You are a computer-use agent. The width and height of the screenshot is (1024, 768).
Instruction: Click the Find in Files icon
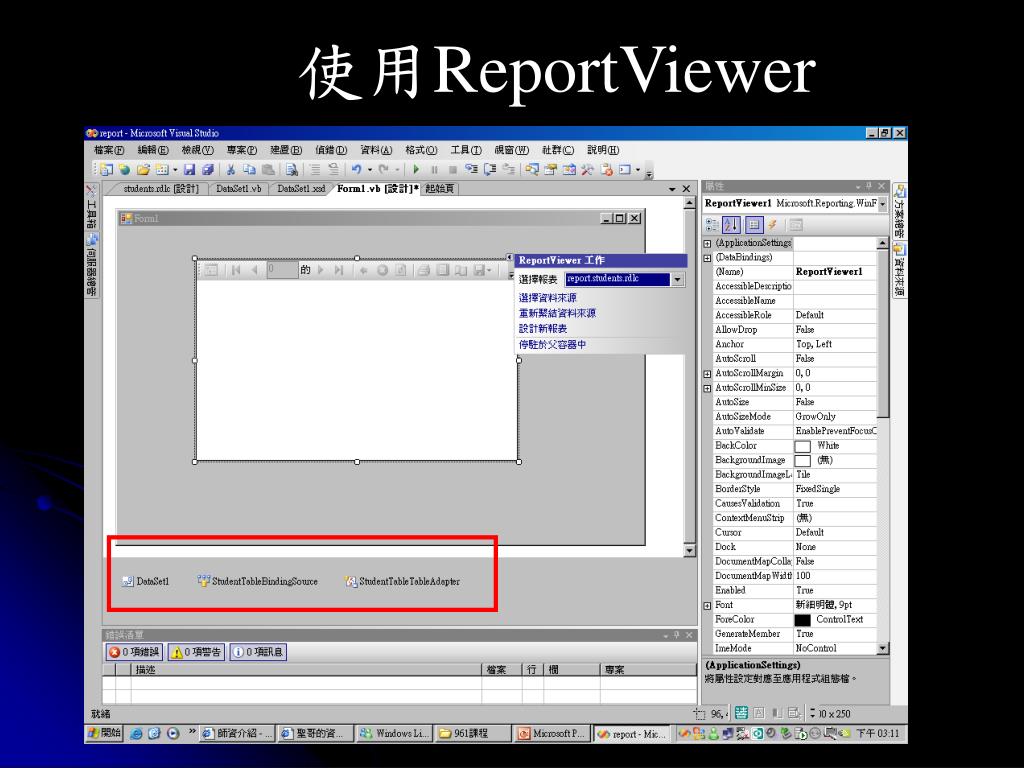pyautogui.click(x=291, y=170)
